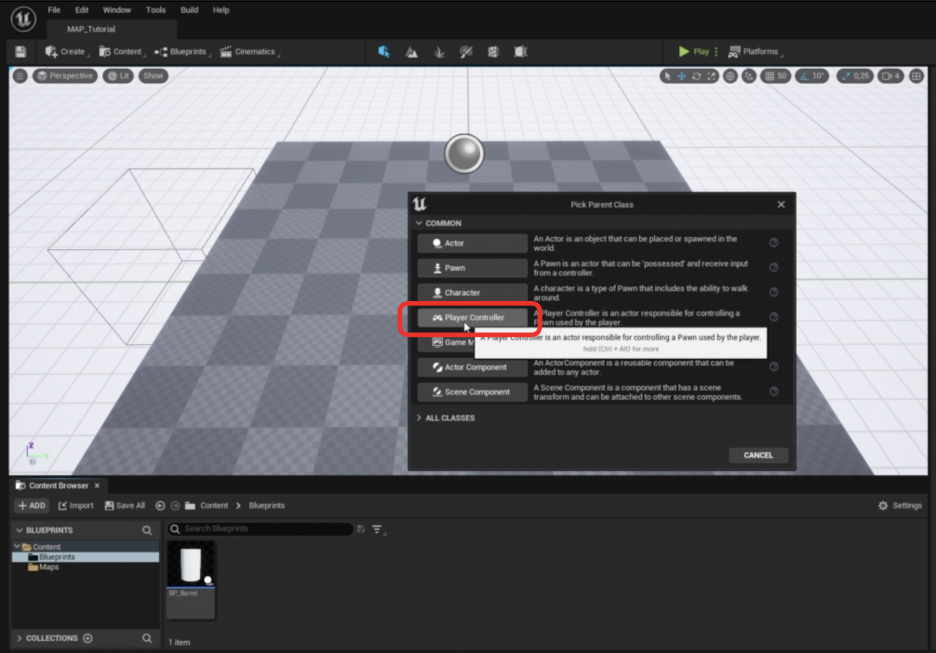This screenshot has width=936, height=653.
Task: Open the filter icon beside search field
Action: pyautogui.click(x=378, y=529)
